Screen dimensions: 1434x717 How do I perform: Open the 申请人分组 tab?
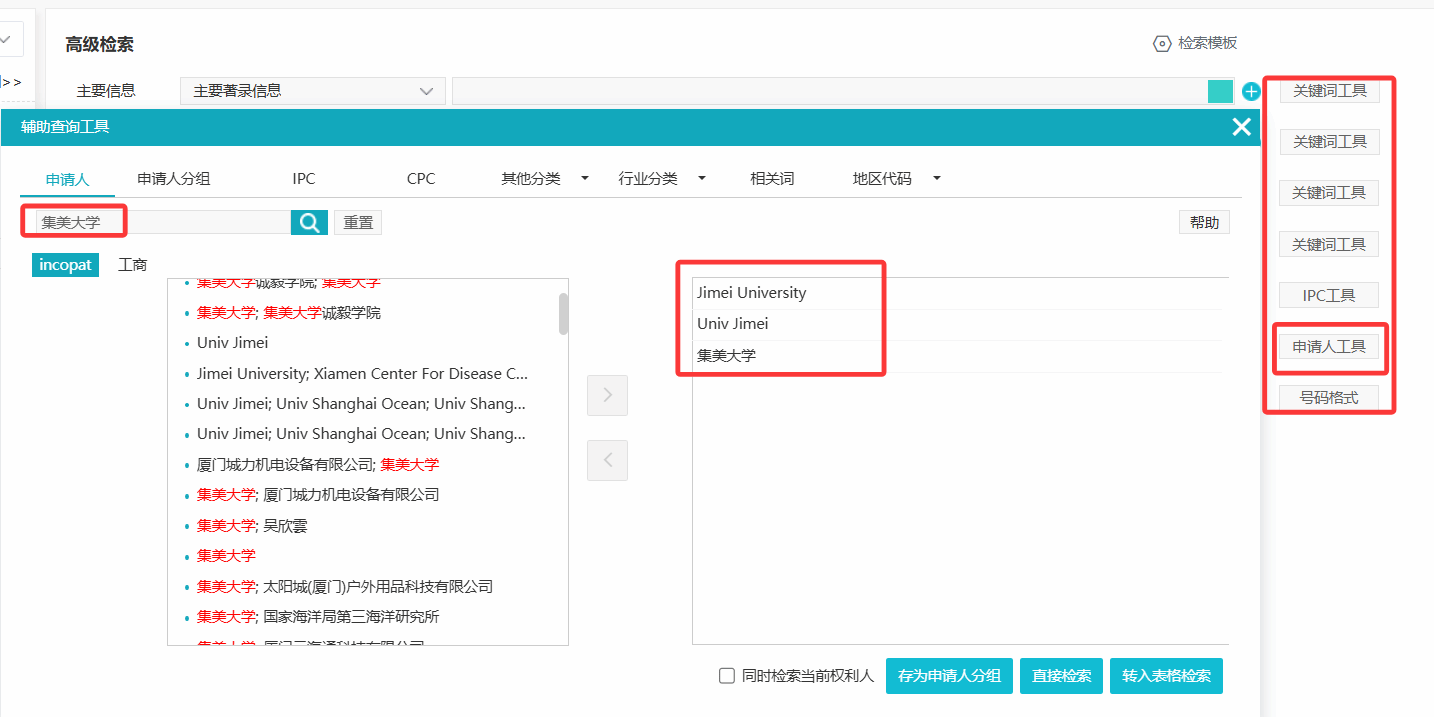[174, 179]
